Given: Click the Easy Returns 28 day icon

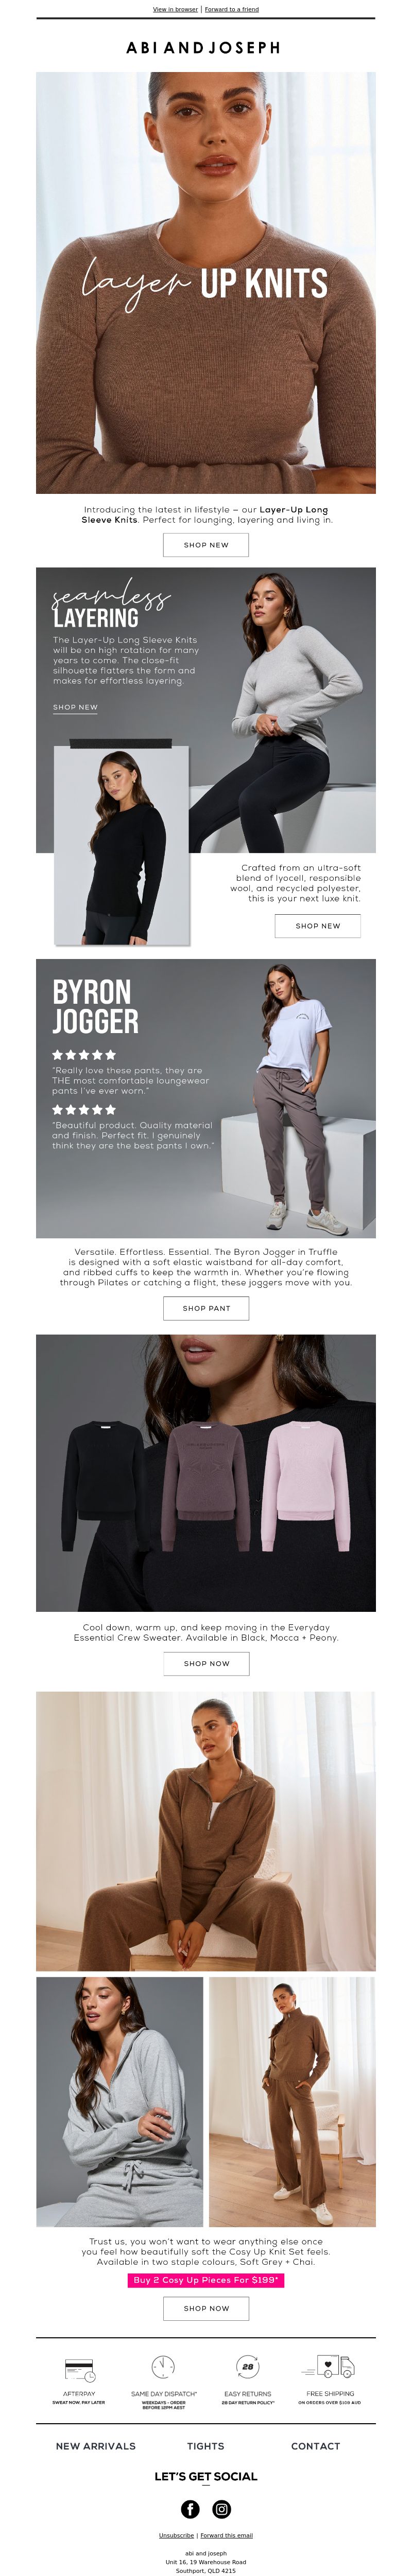Looking at the screenshot, I should tap(247, 2367).
